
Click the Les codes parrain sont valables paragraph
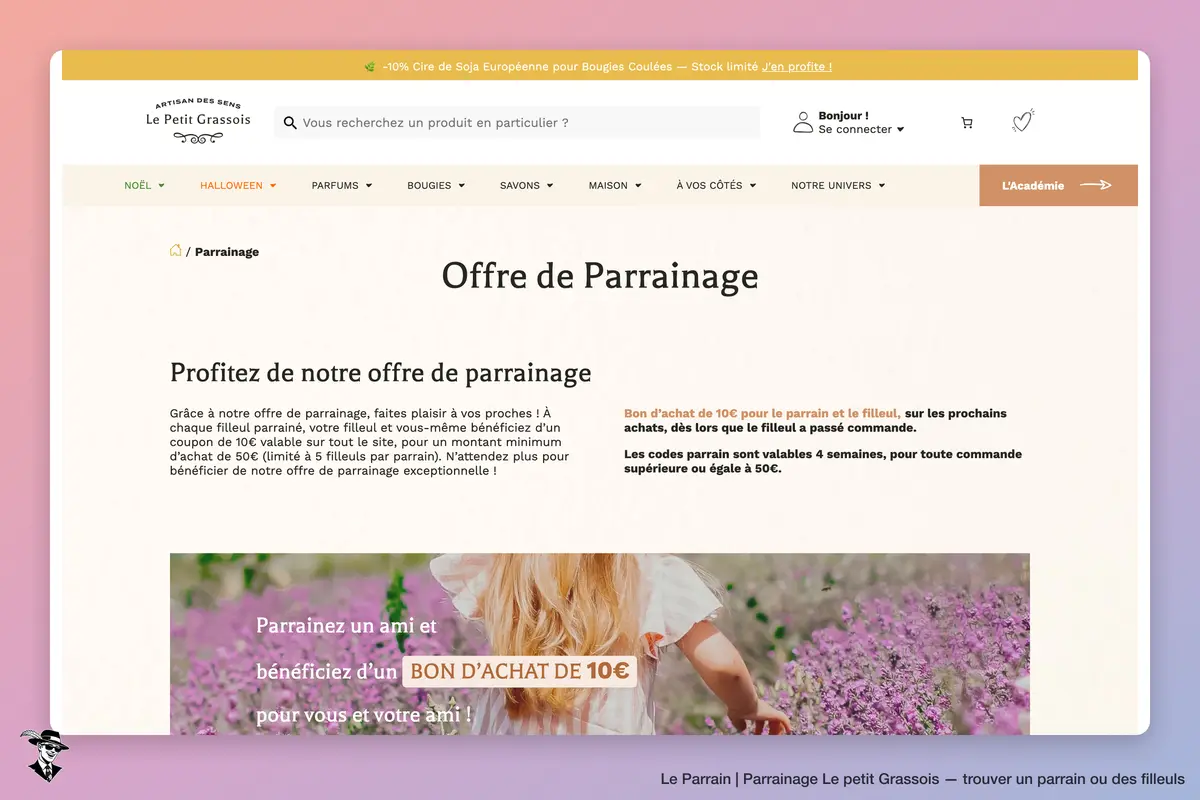coord(823,461)
